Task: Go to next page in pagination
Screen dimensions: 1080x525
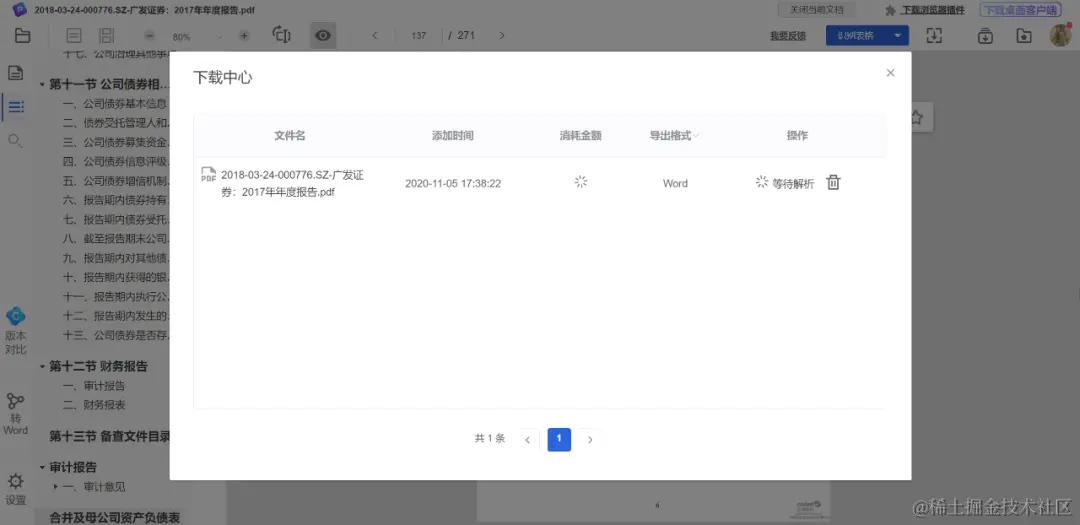Action: [590, 440]
